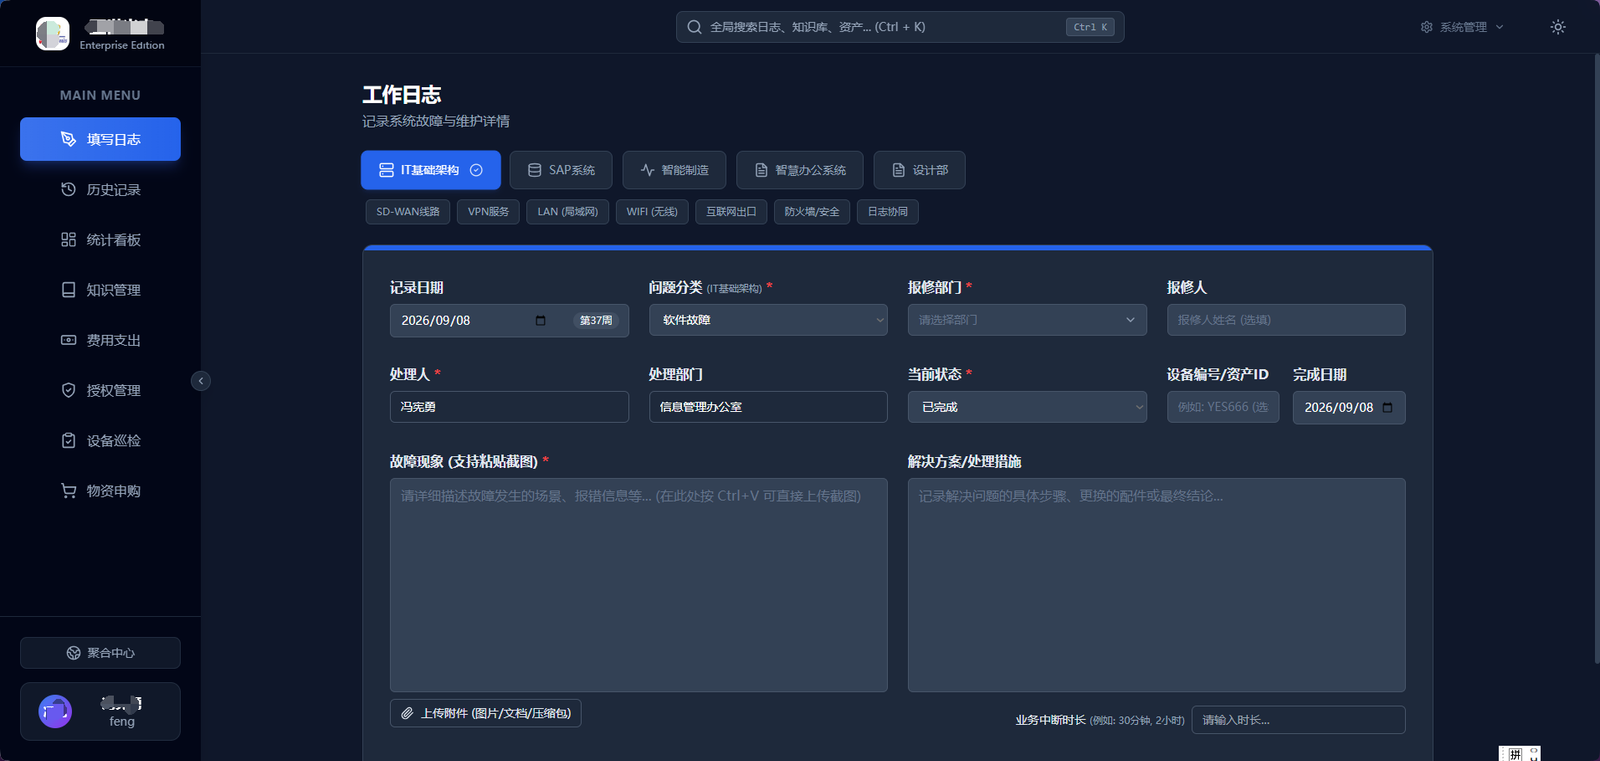Click the system management gear icon

[x=1427, y=27]
